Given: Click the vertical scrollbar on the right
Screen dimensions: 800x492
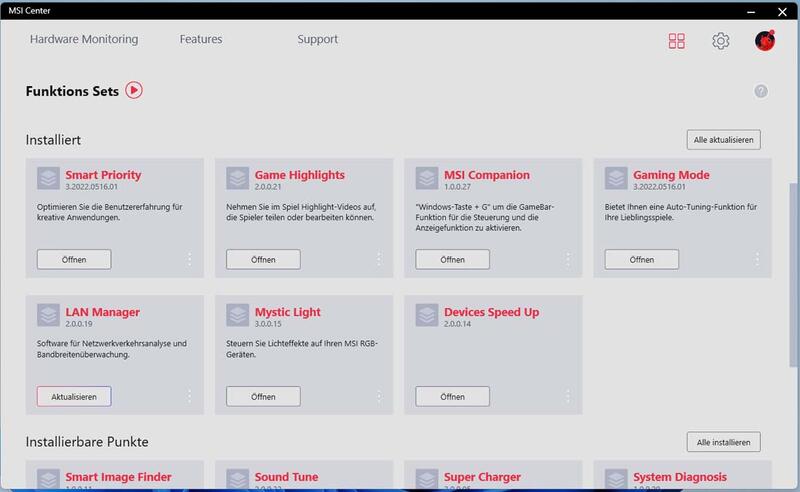Looking at the screenshot, I should pos(793,275).
